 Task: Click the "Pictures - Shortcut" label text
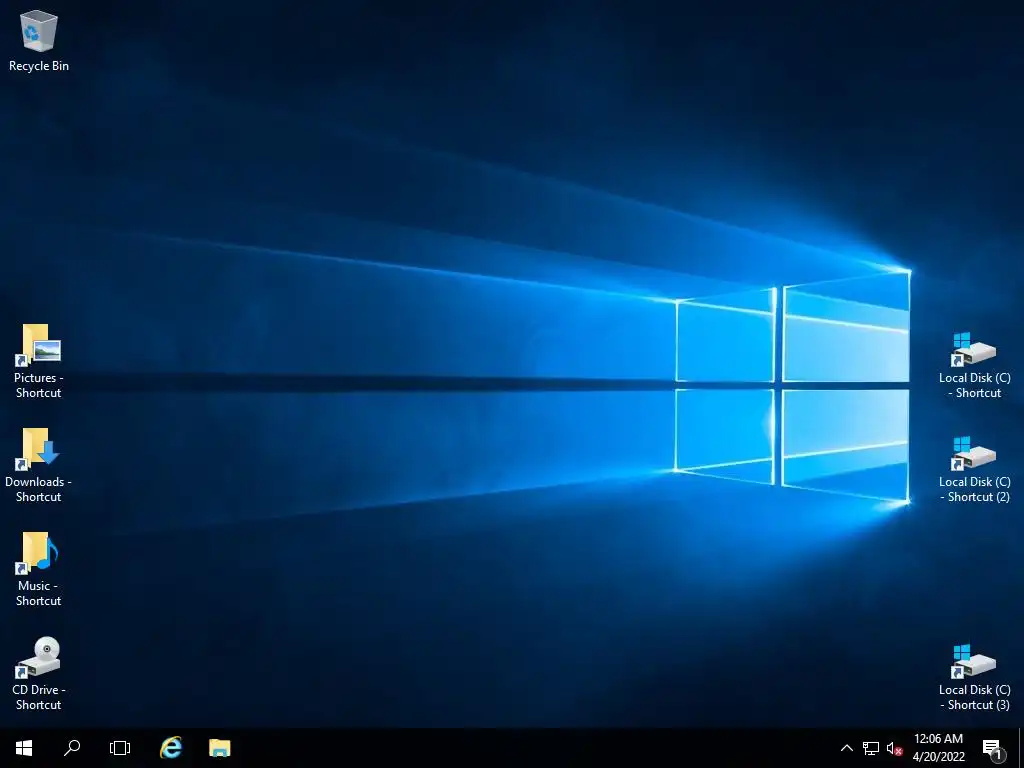39,385
